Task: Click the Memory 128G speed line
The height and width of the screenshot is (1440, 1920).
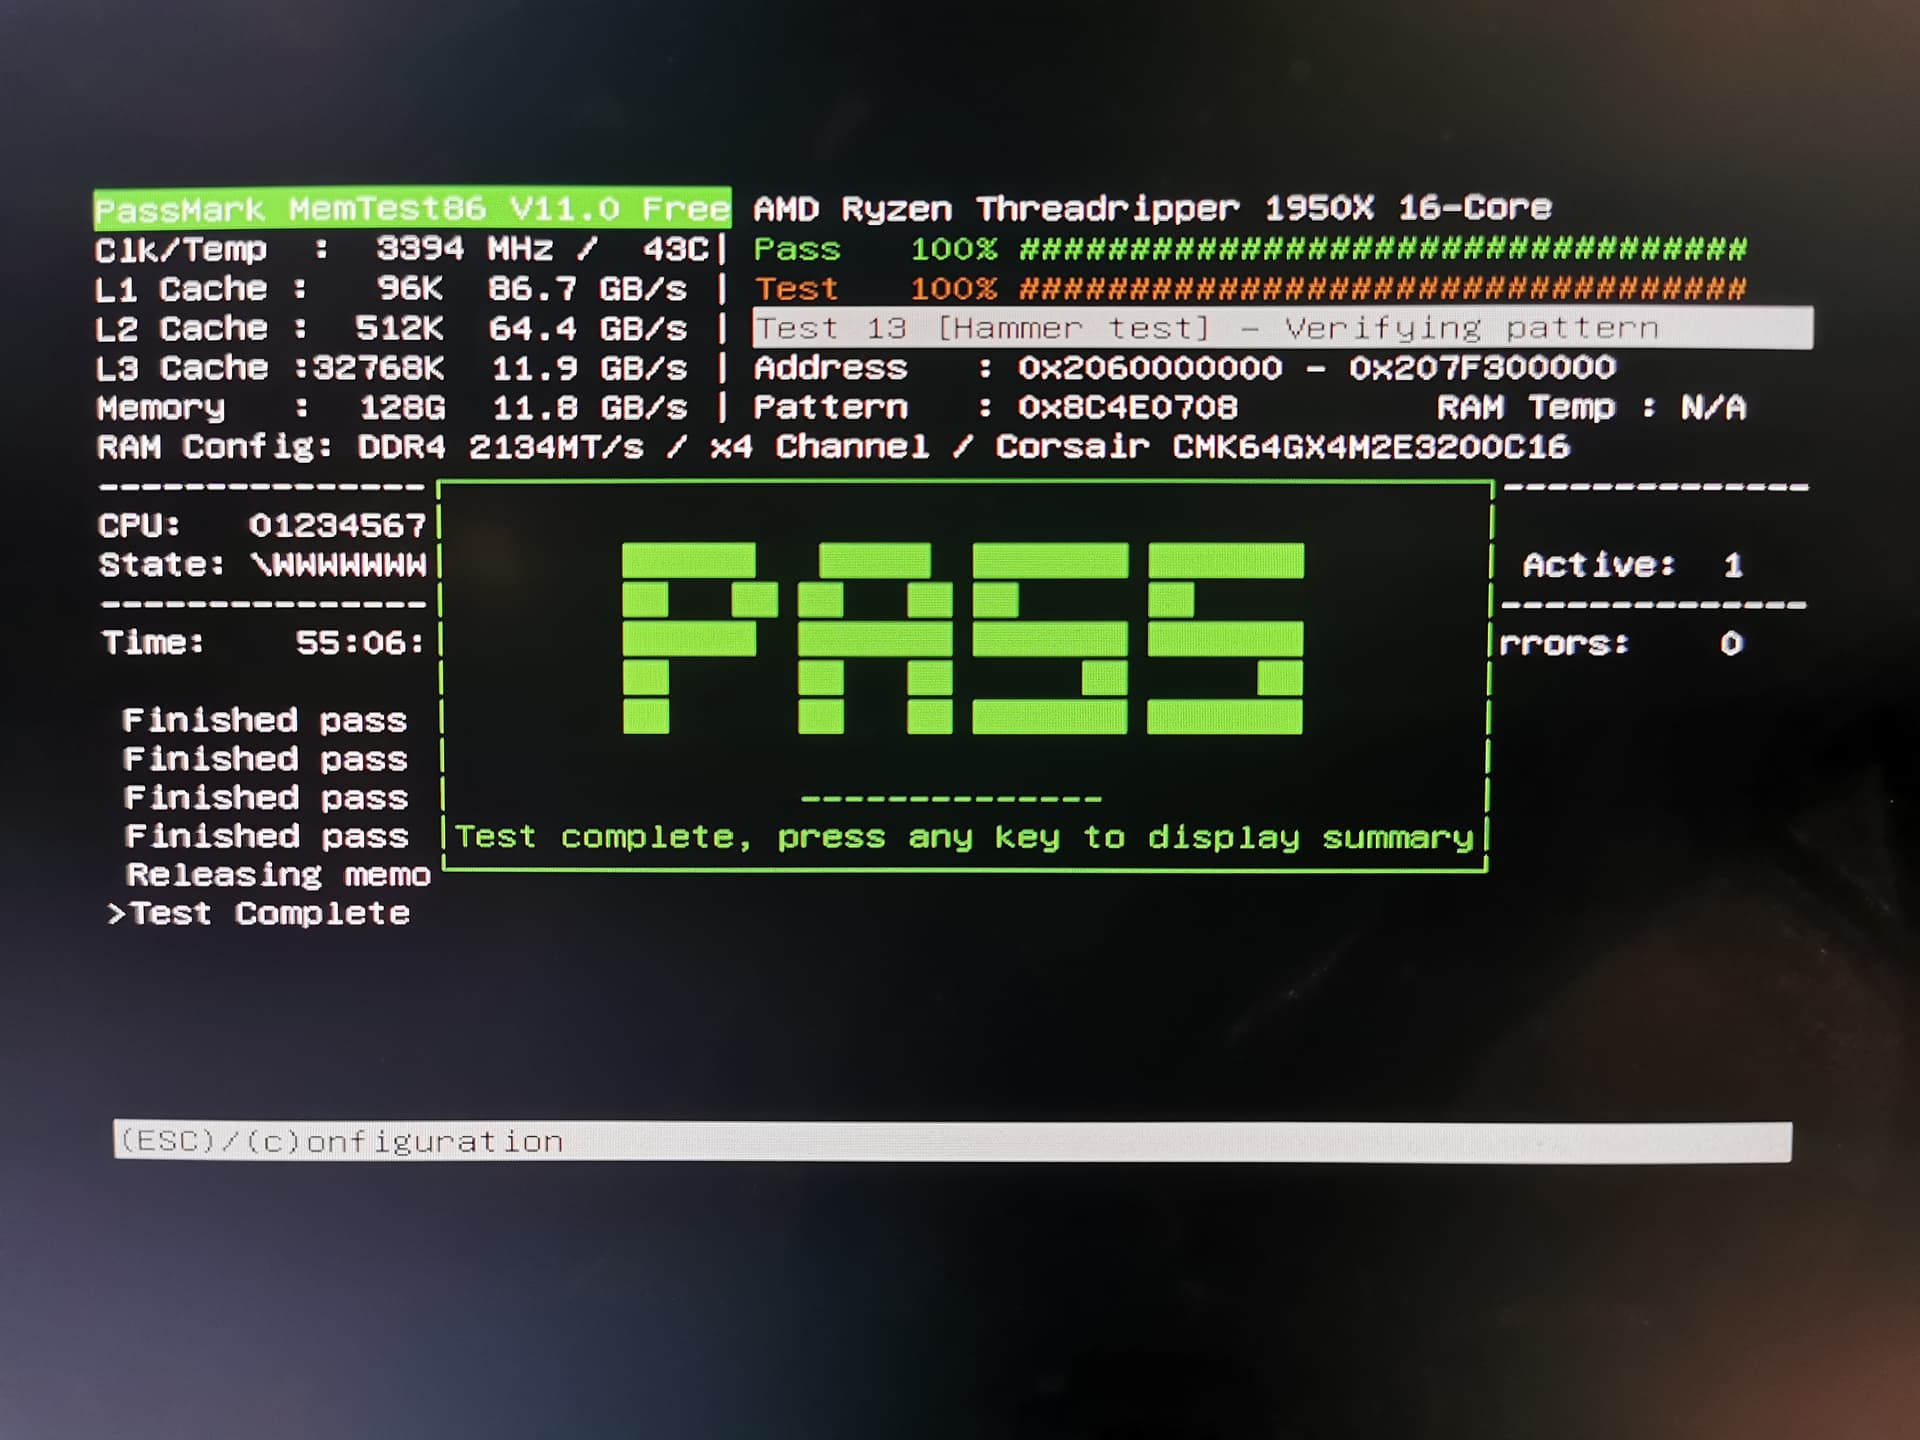Action: [400, 408]
